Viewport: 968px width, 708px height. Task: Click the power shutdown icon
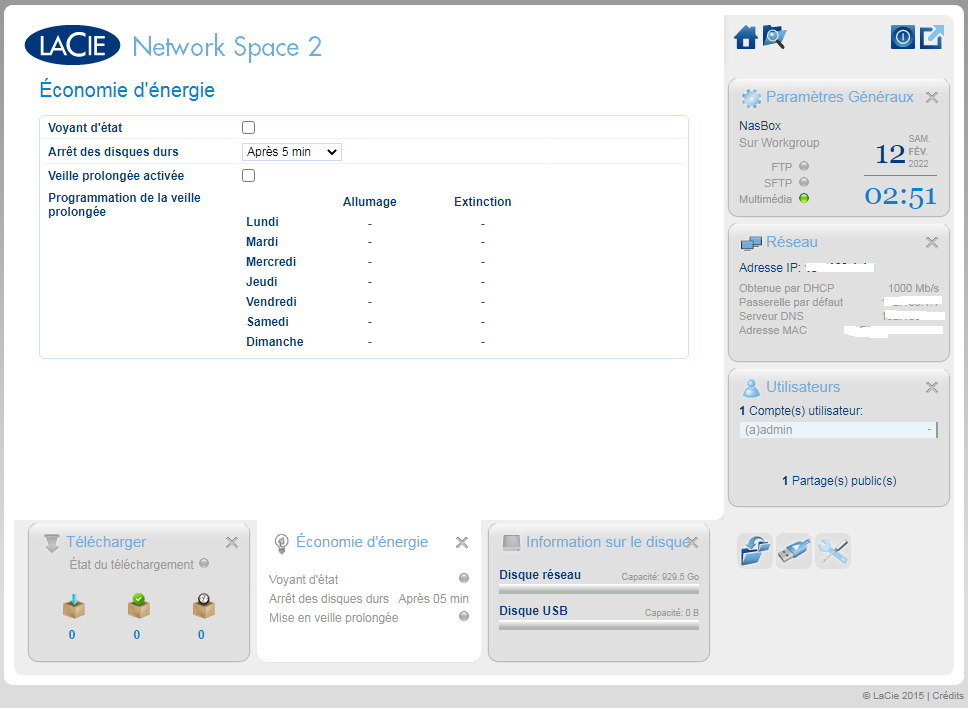[902, 38]
